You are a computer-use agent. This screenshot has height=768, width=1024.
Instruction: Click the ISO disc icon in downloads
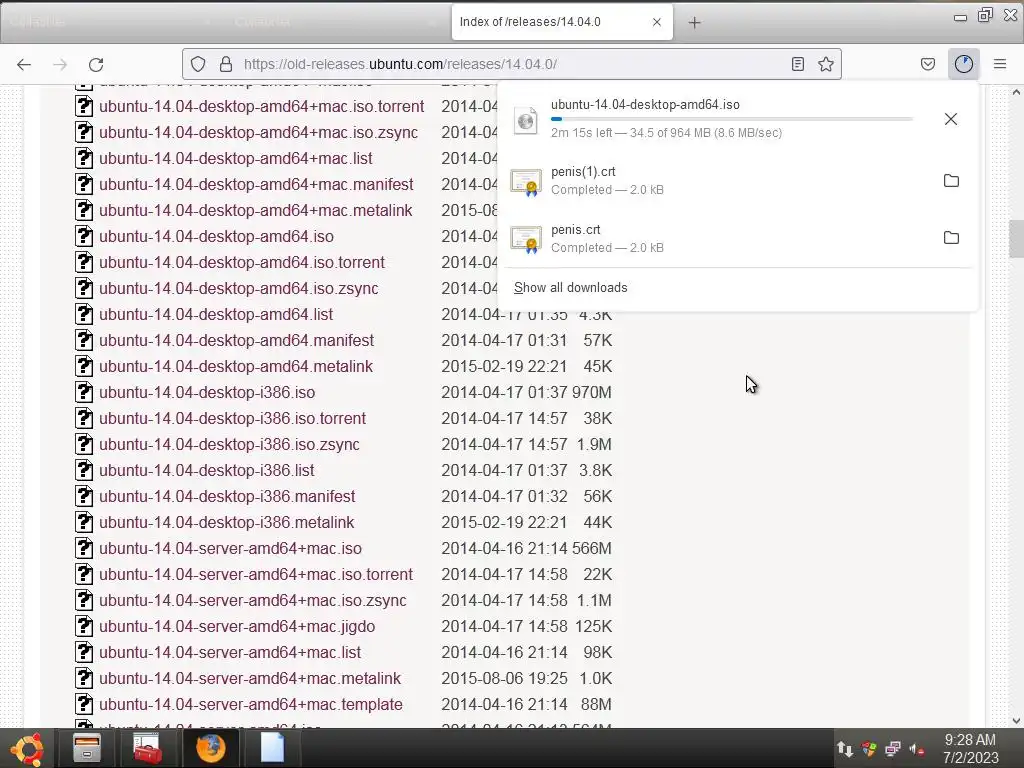[x=526, y=120]
